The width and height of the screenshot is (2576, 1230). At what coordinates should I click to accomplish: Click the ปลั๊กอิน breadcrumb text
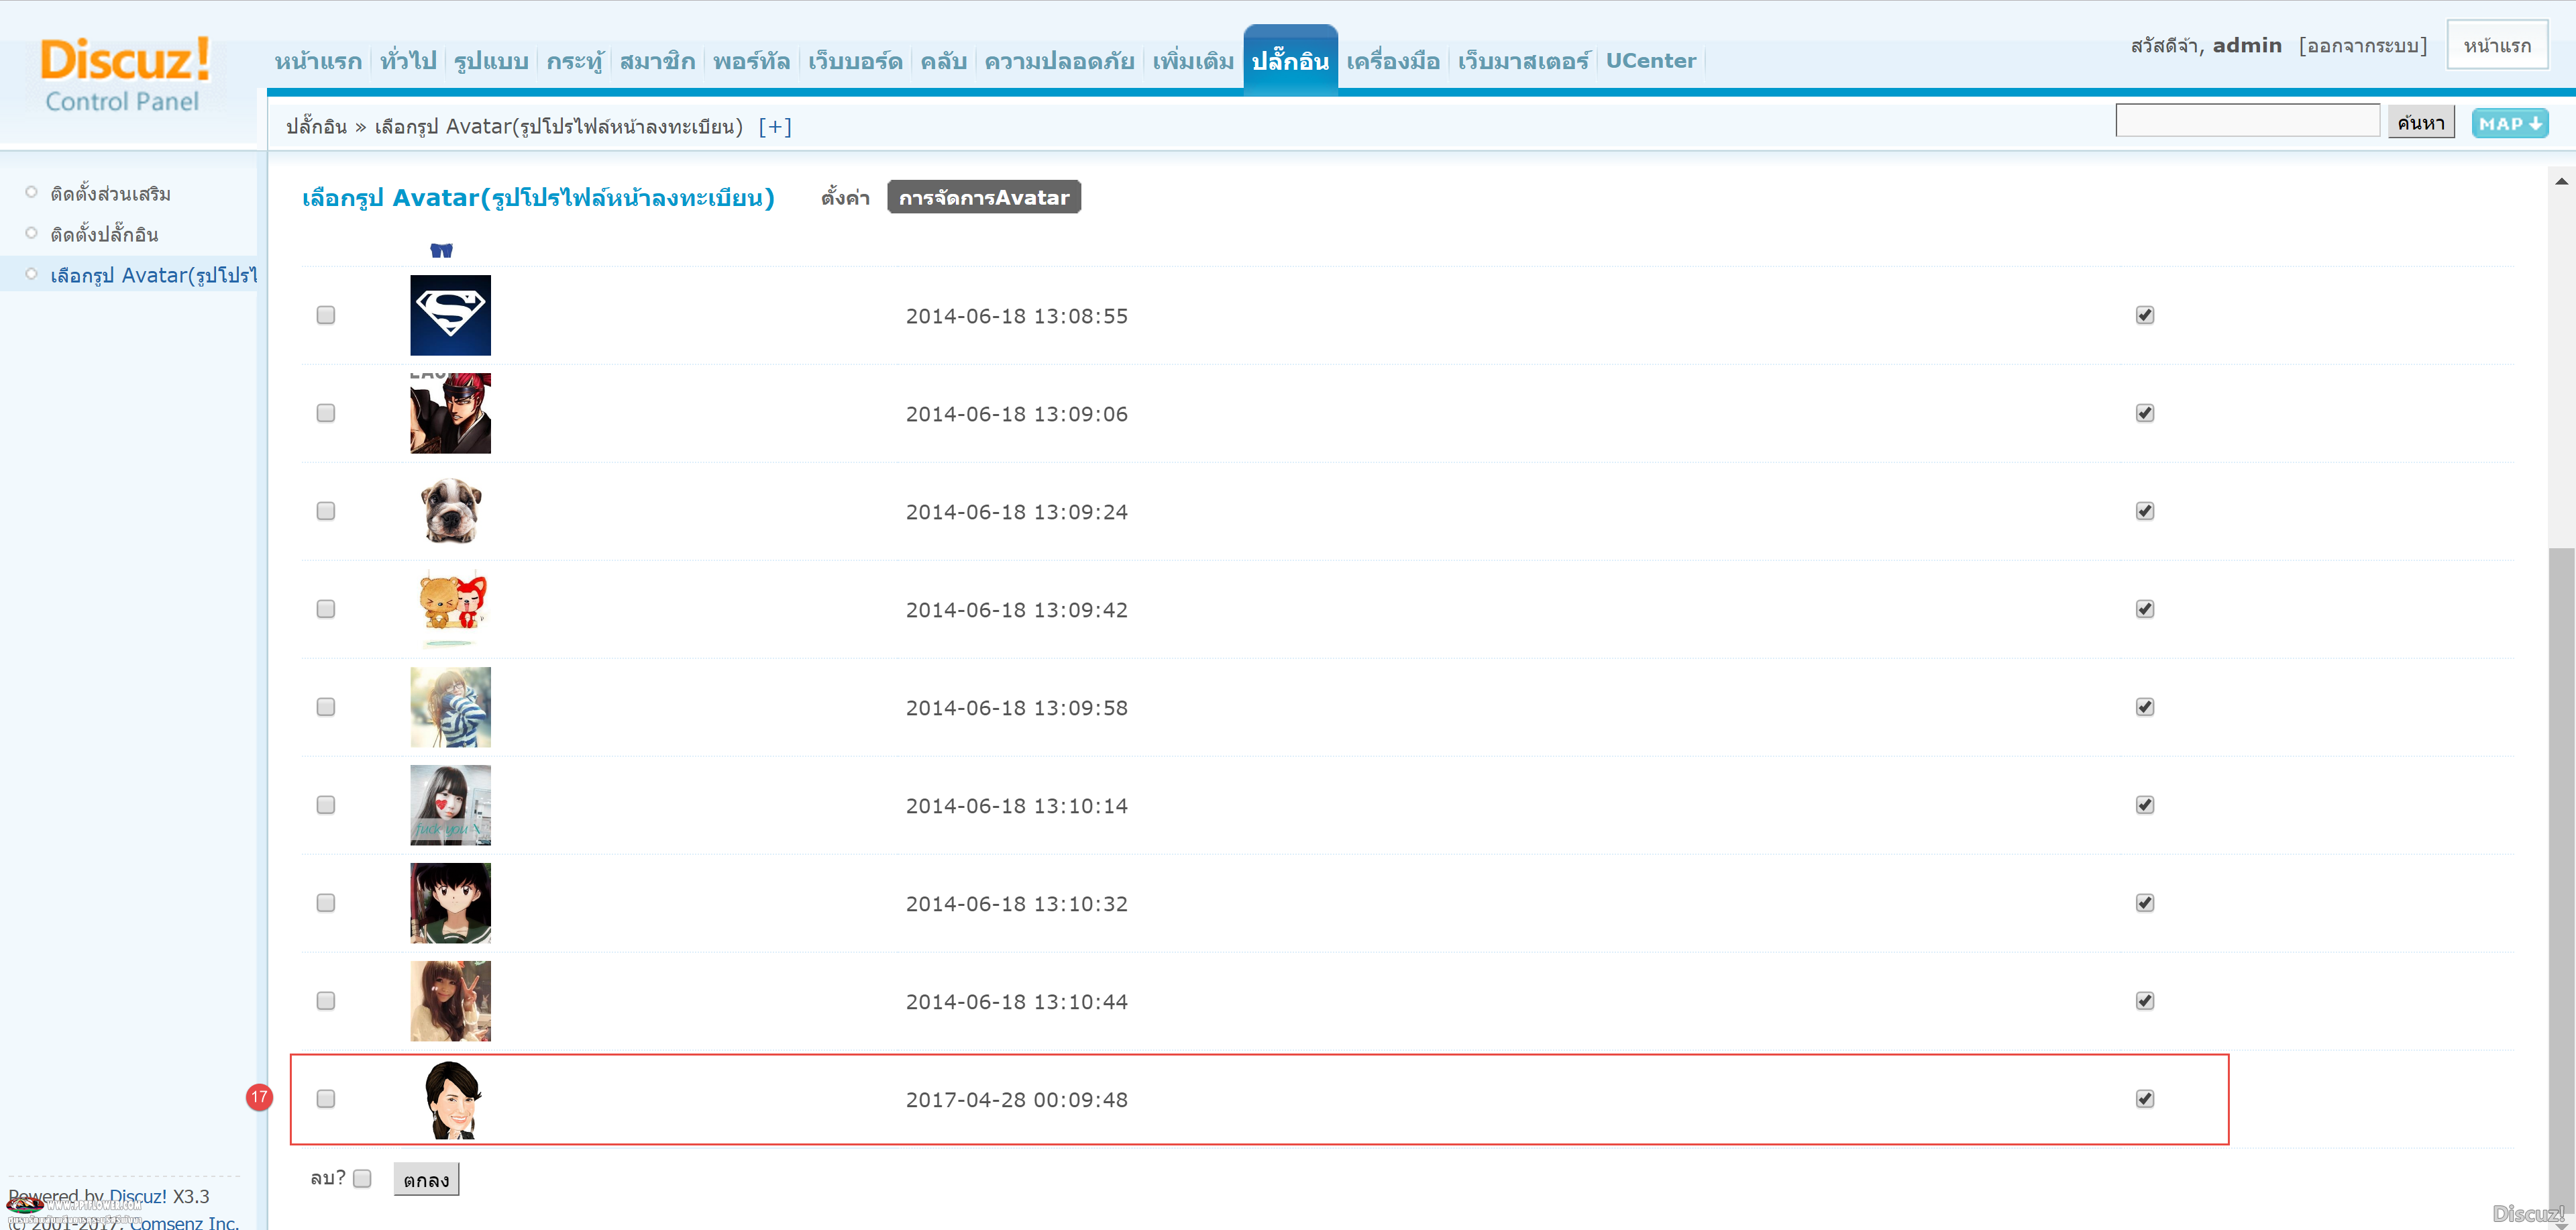tap(316, 127)
